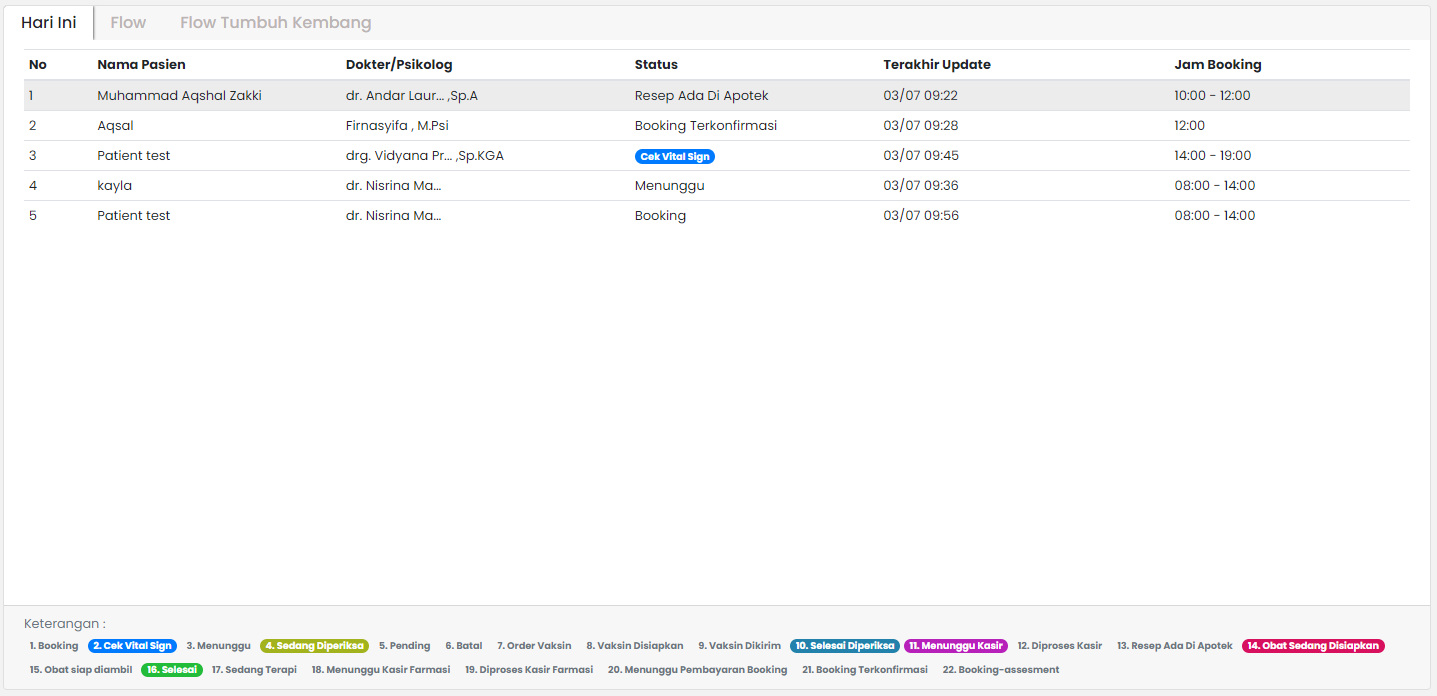Sort by the Nama Pasien column header
Image resolution: width=1437 pixels, height=696 pixels.
pyautogui.click(x=140, y=64)
